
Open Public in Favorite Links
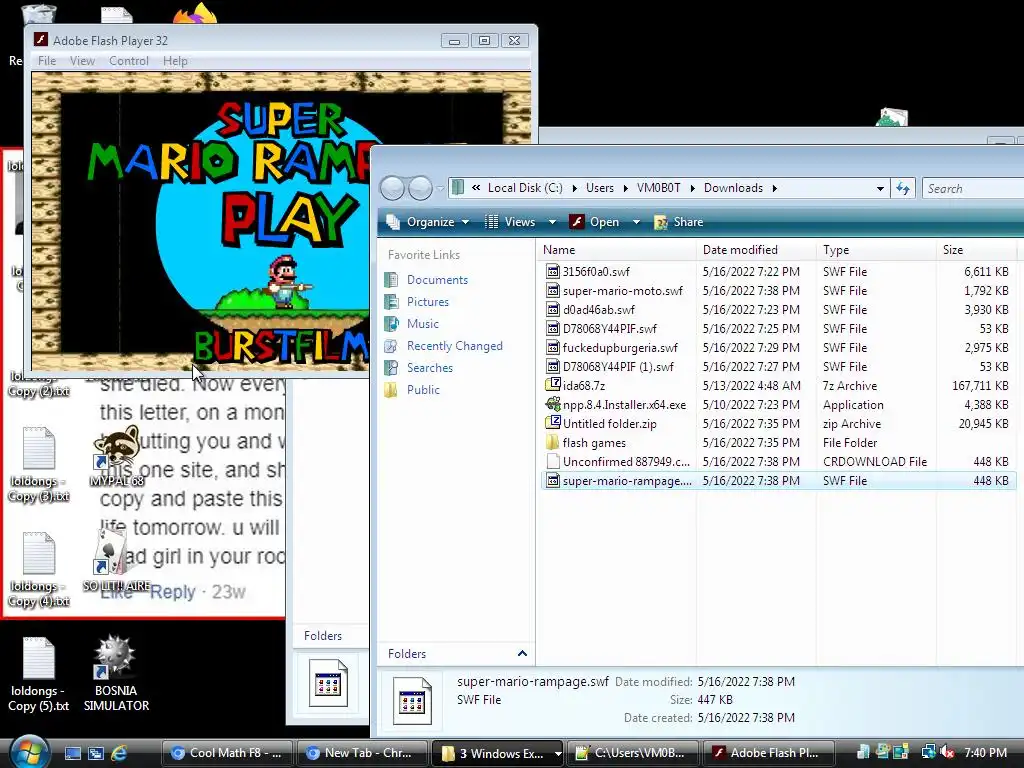coord(423,390)
